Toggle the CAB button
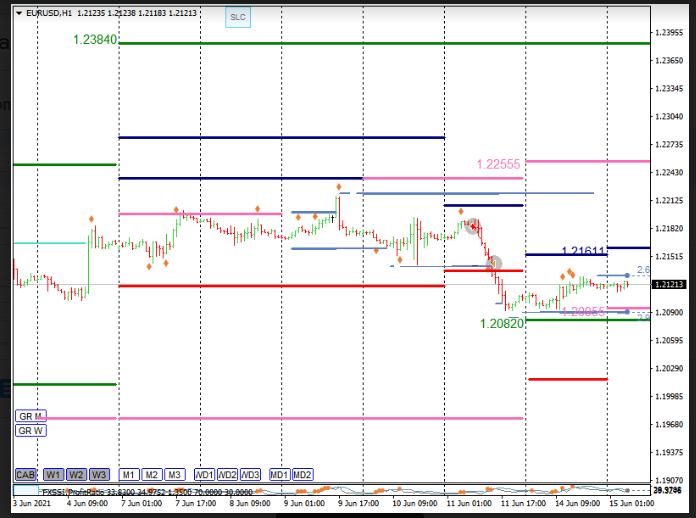696x518 pixels. coord(27,474)
